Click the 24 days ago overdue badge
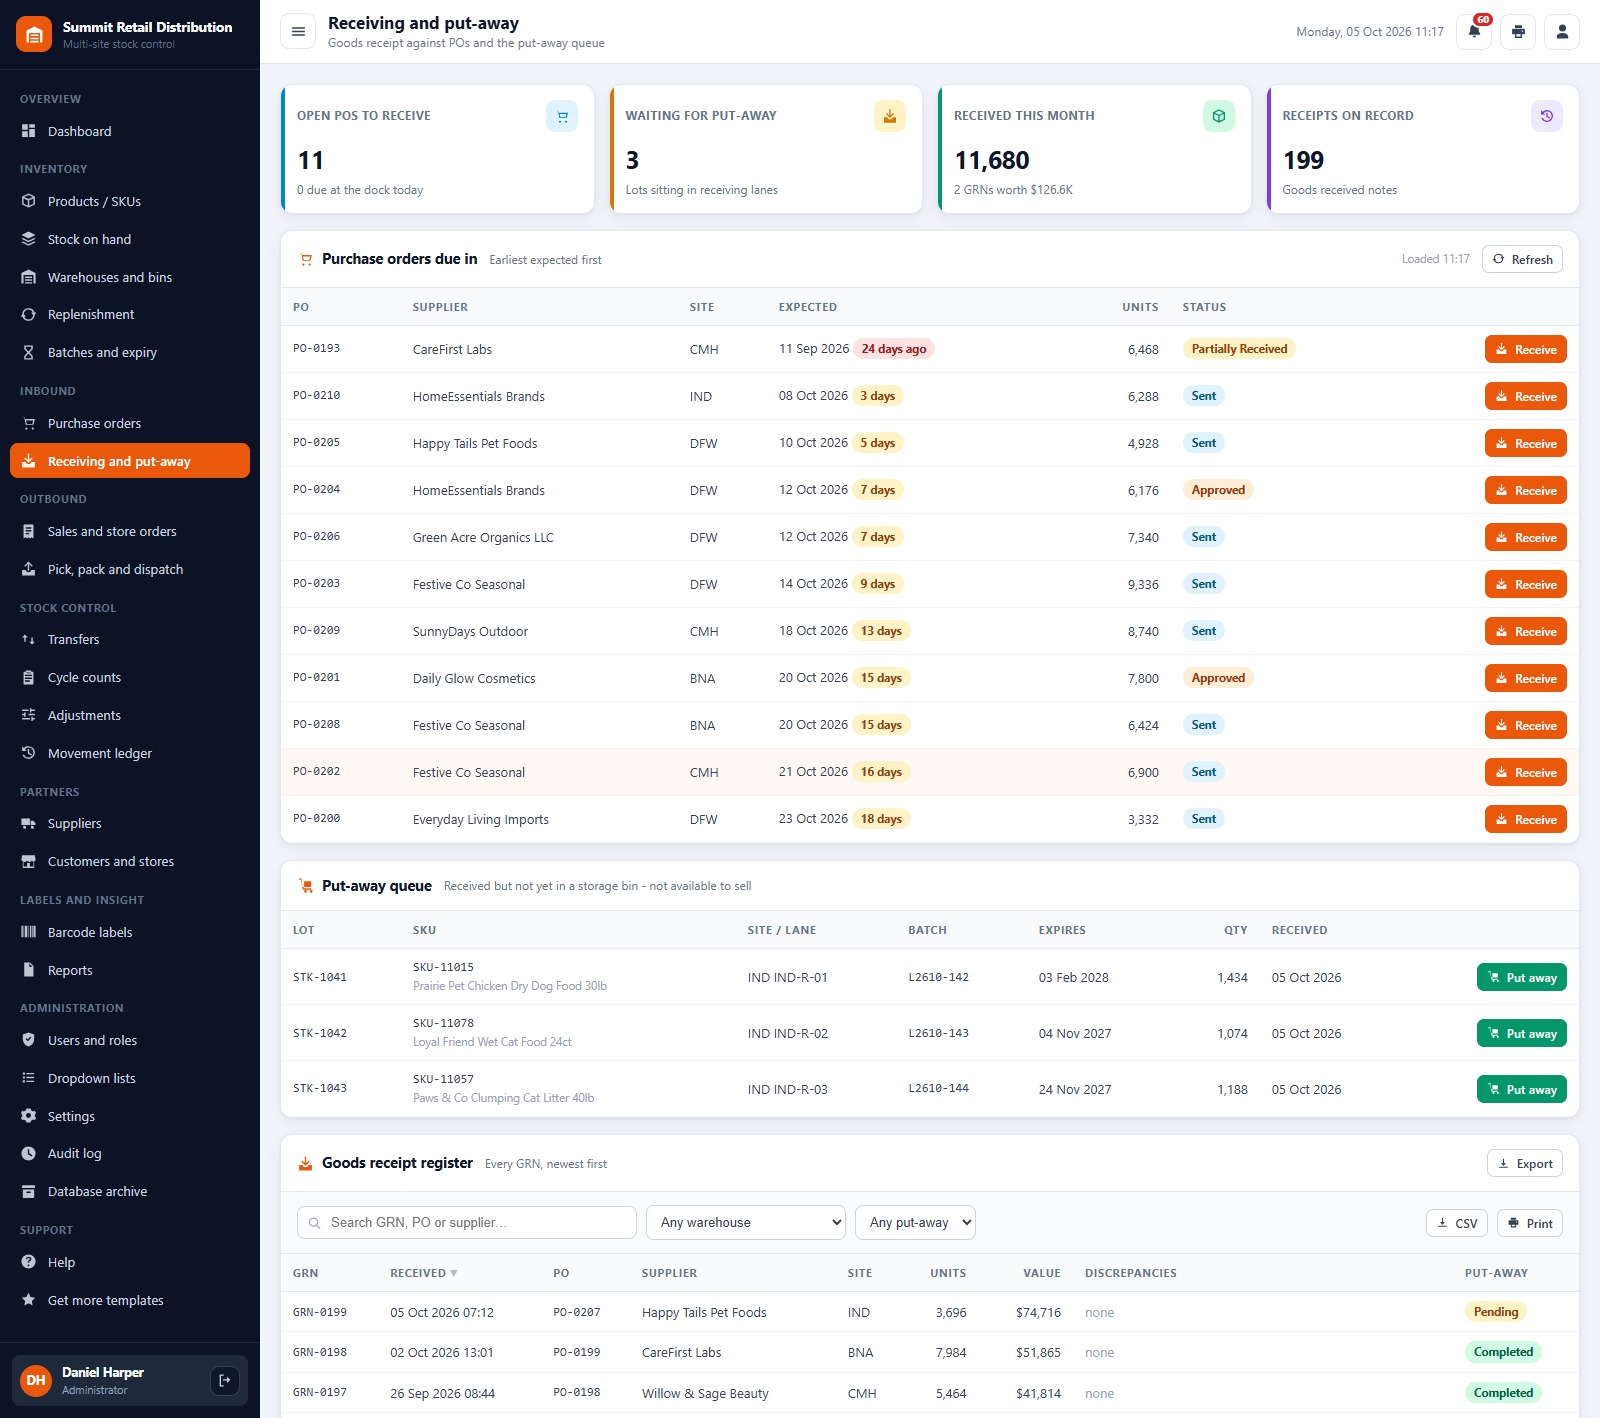 pyautogui.click(x=894, y=349)
